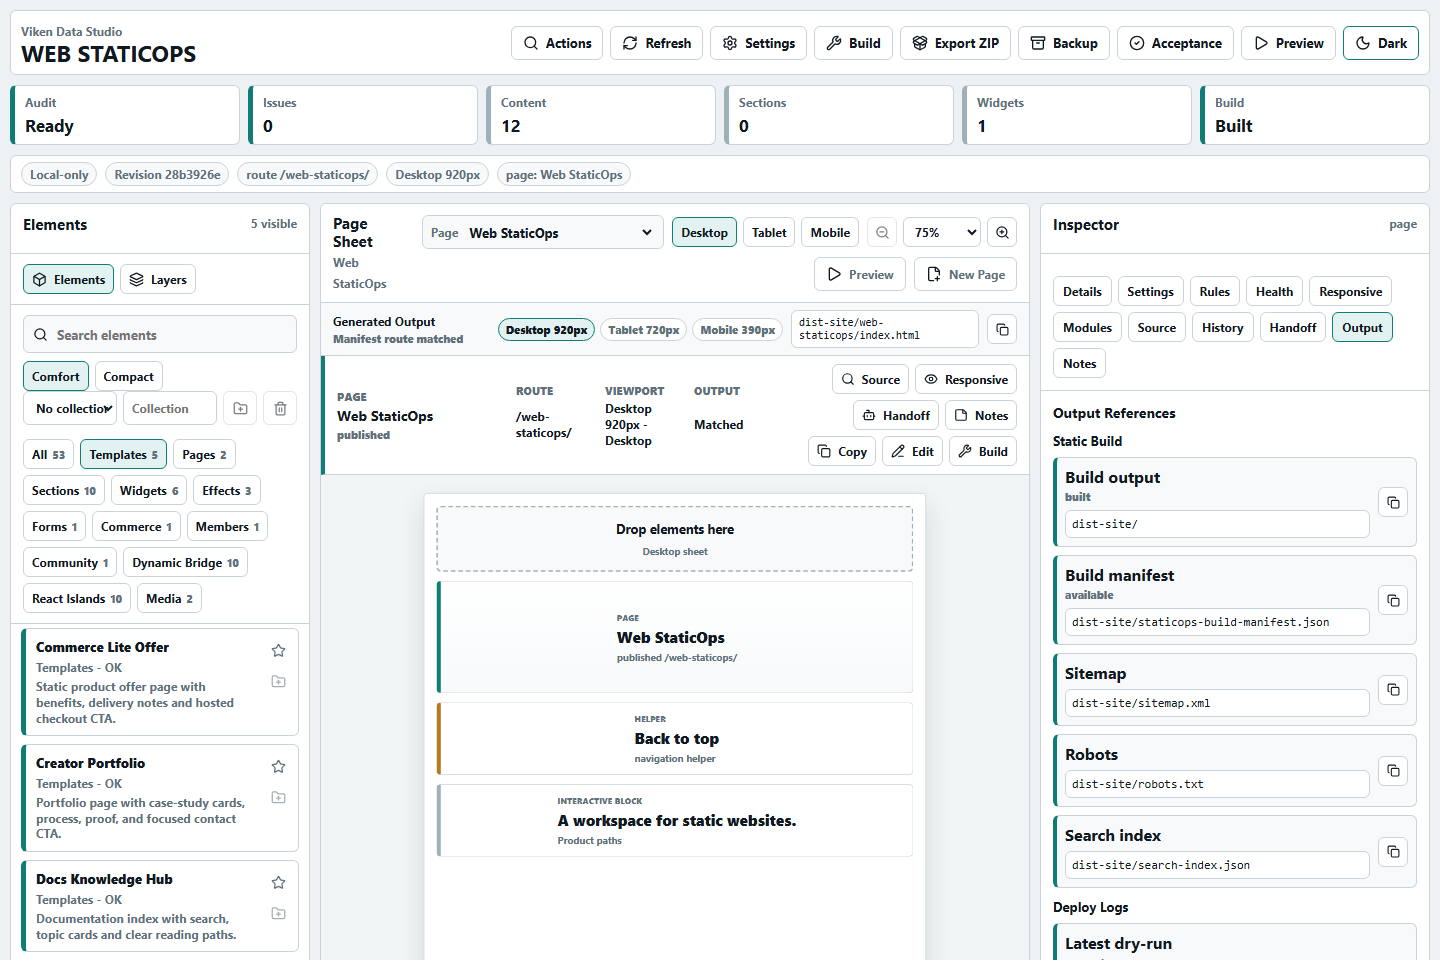Screen dimensions: 1440x960
Task: Filter elements by Templates 5
Action: pyautogui.click(x=123, y=455)
